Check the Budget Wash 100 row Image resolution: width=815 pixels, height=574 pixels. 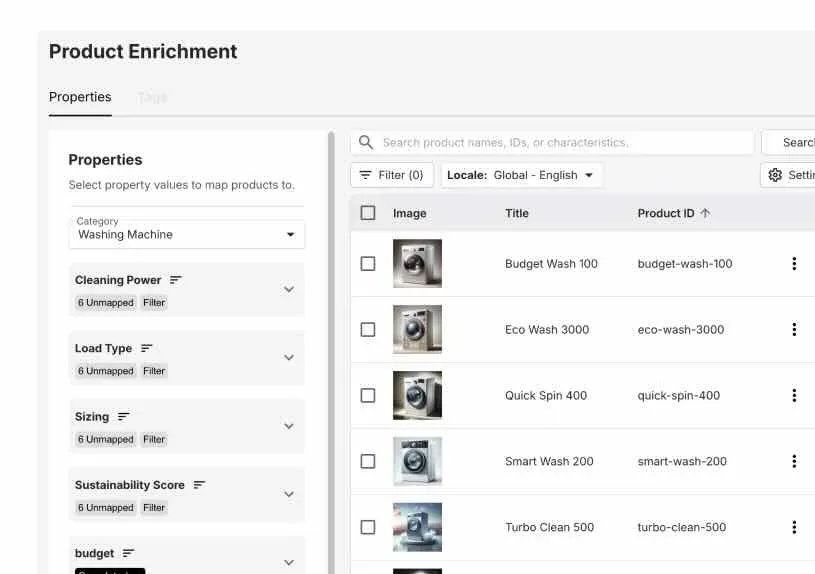tap(368, 264)
